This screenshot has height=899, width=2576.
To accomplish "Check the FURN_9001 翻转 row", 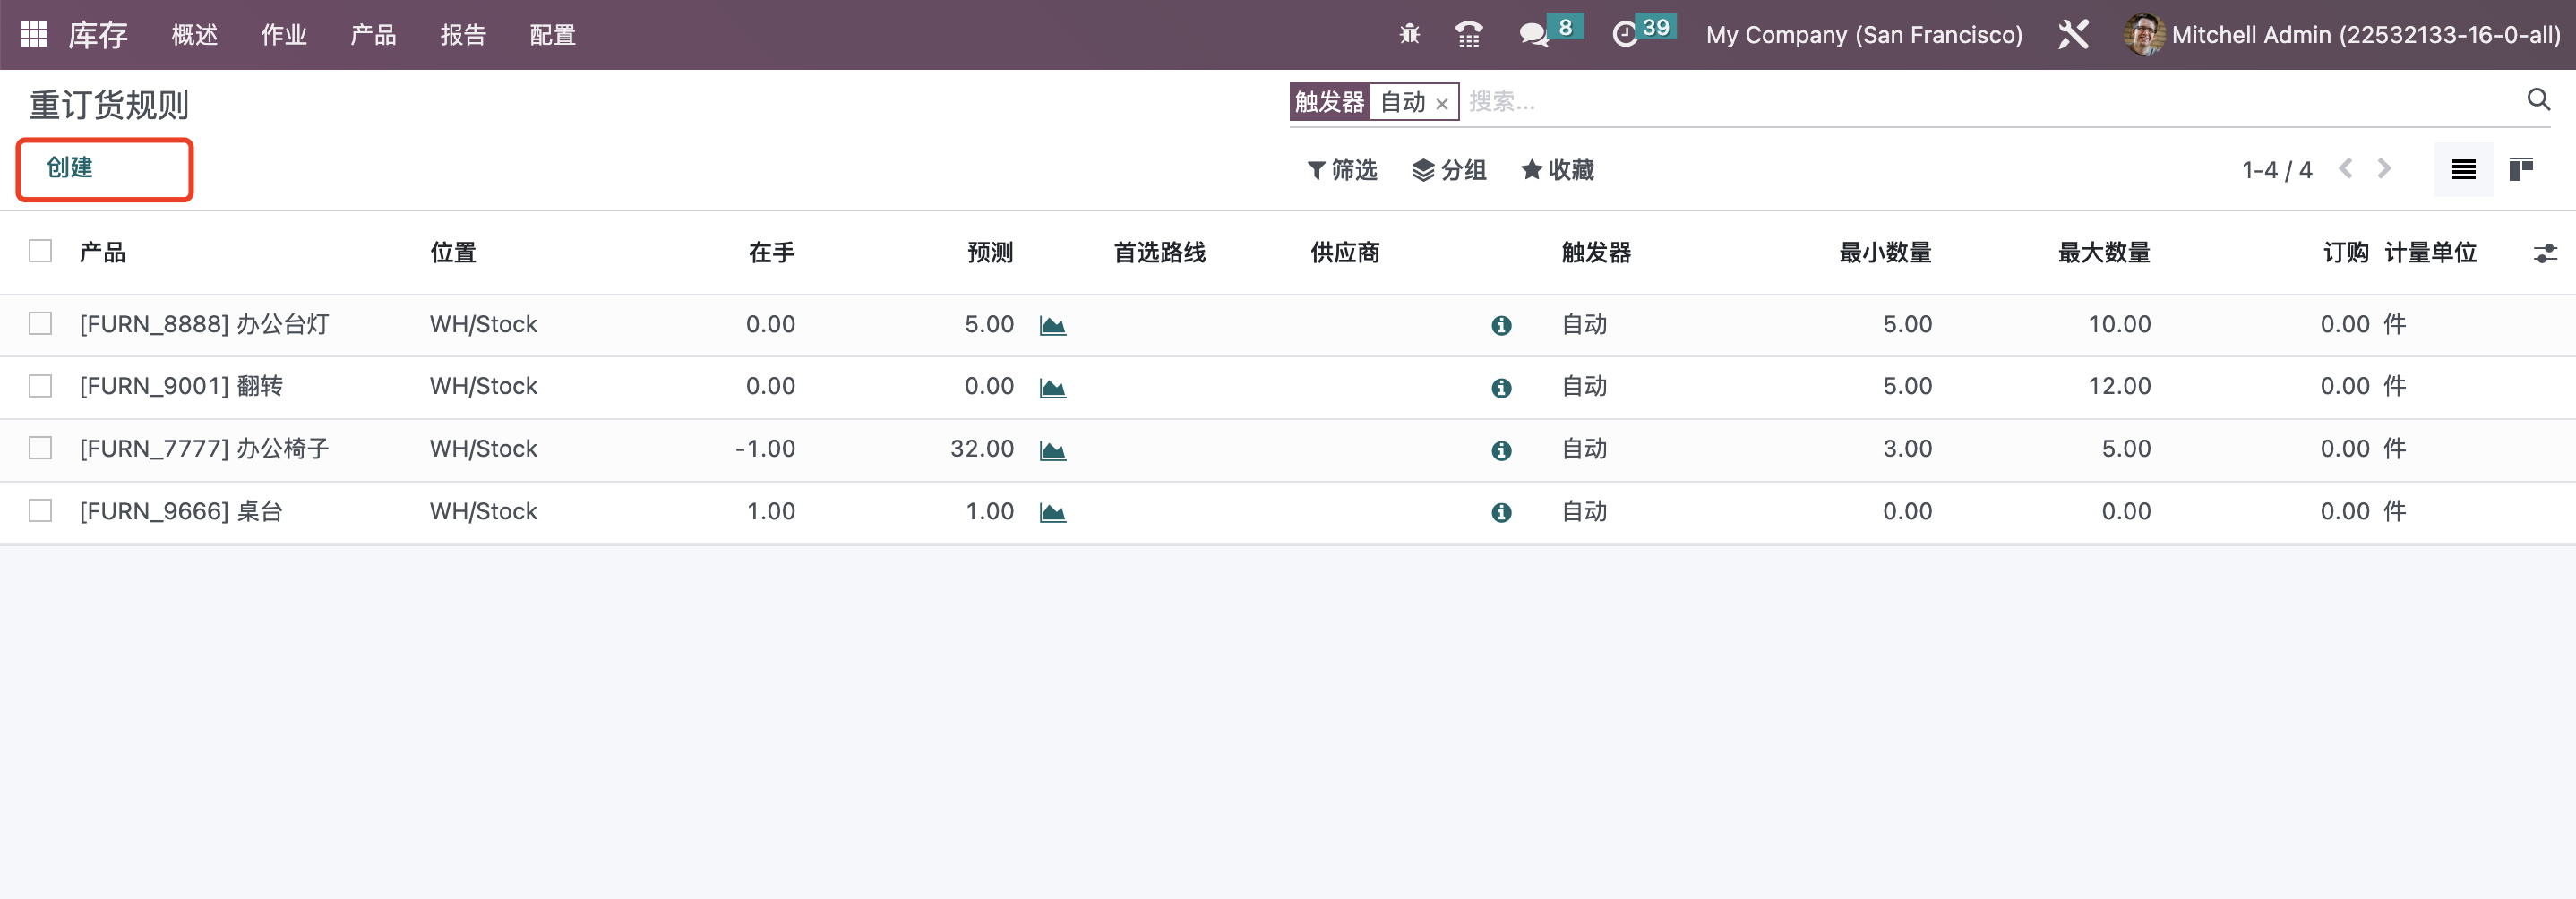I will click(x=40, y=386).
